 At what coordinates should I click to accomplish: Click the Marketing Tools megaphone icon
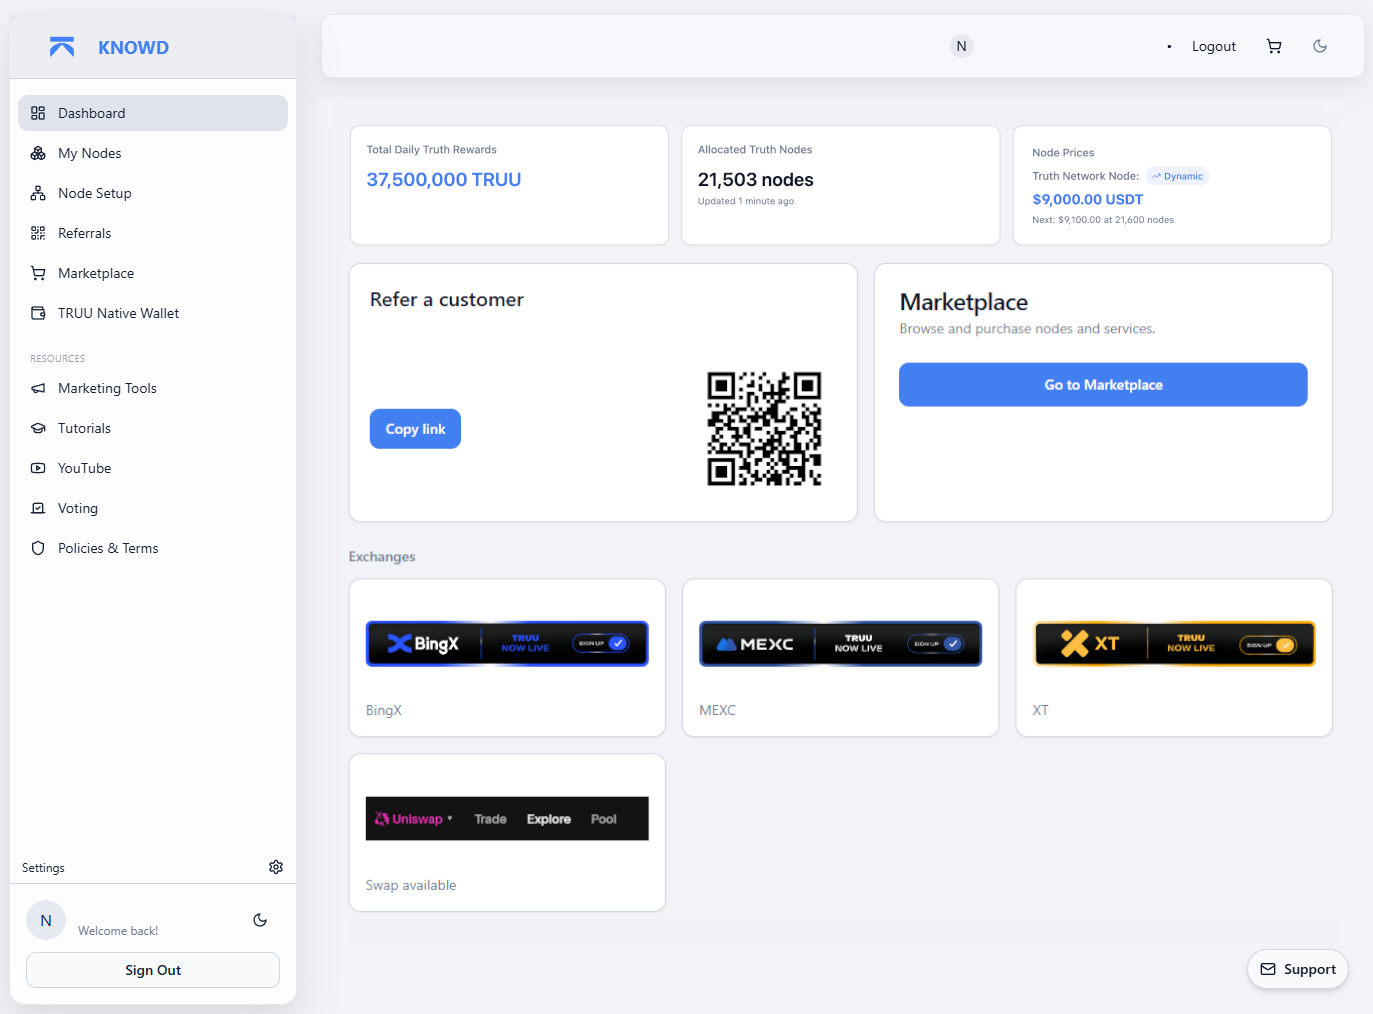pyautogui.click(x=38, y=388)
